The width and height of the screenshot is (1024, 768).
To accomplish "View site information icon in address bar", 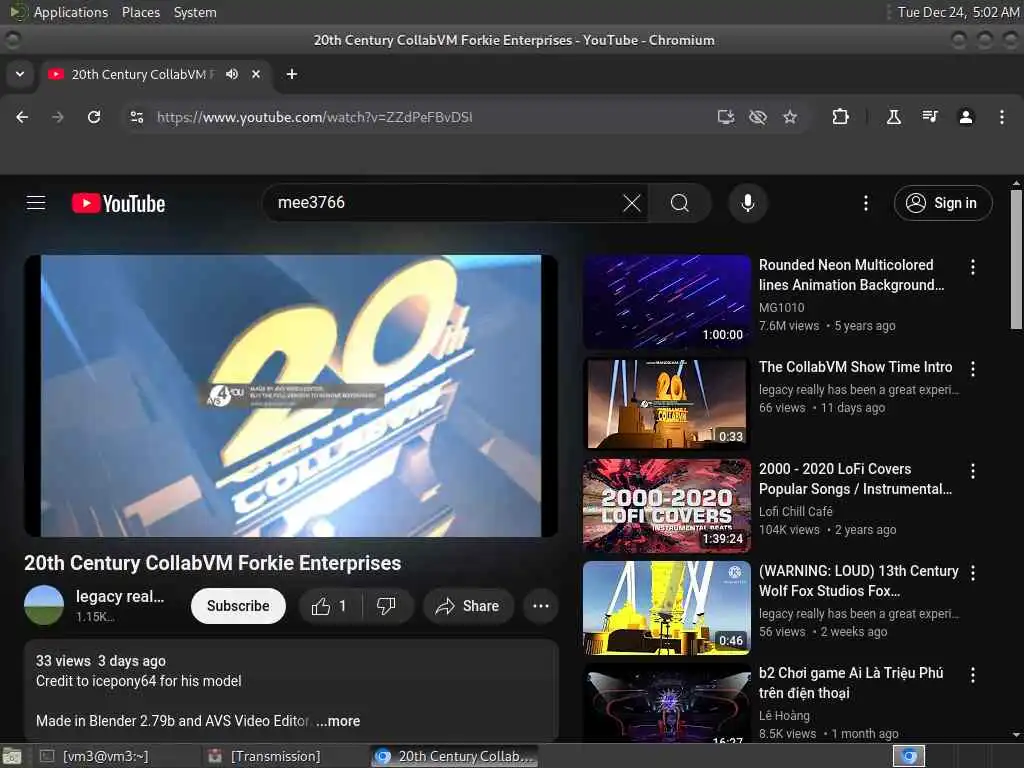I will pos(136,117).
